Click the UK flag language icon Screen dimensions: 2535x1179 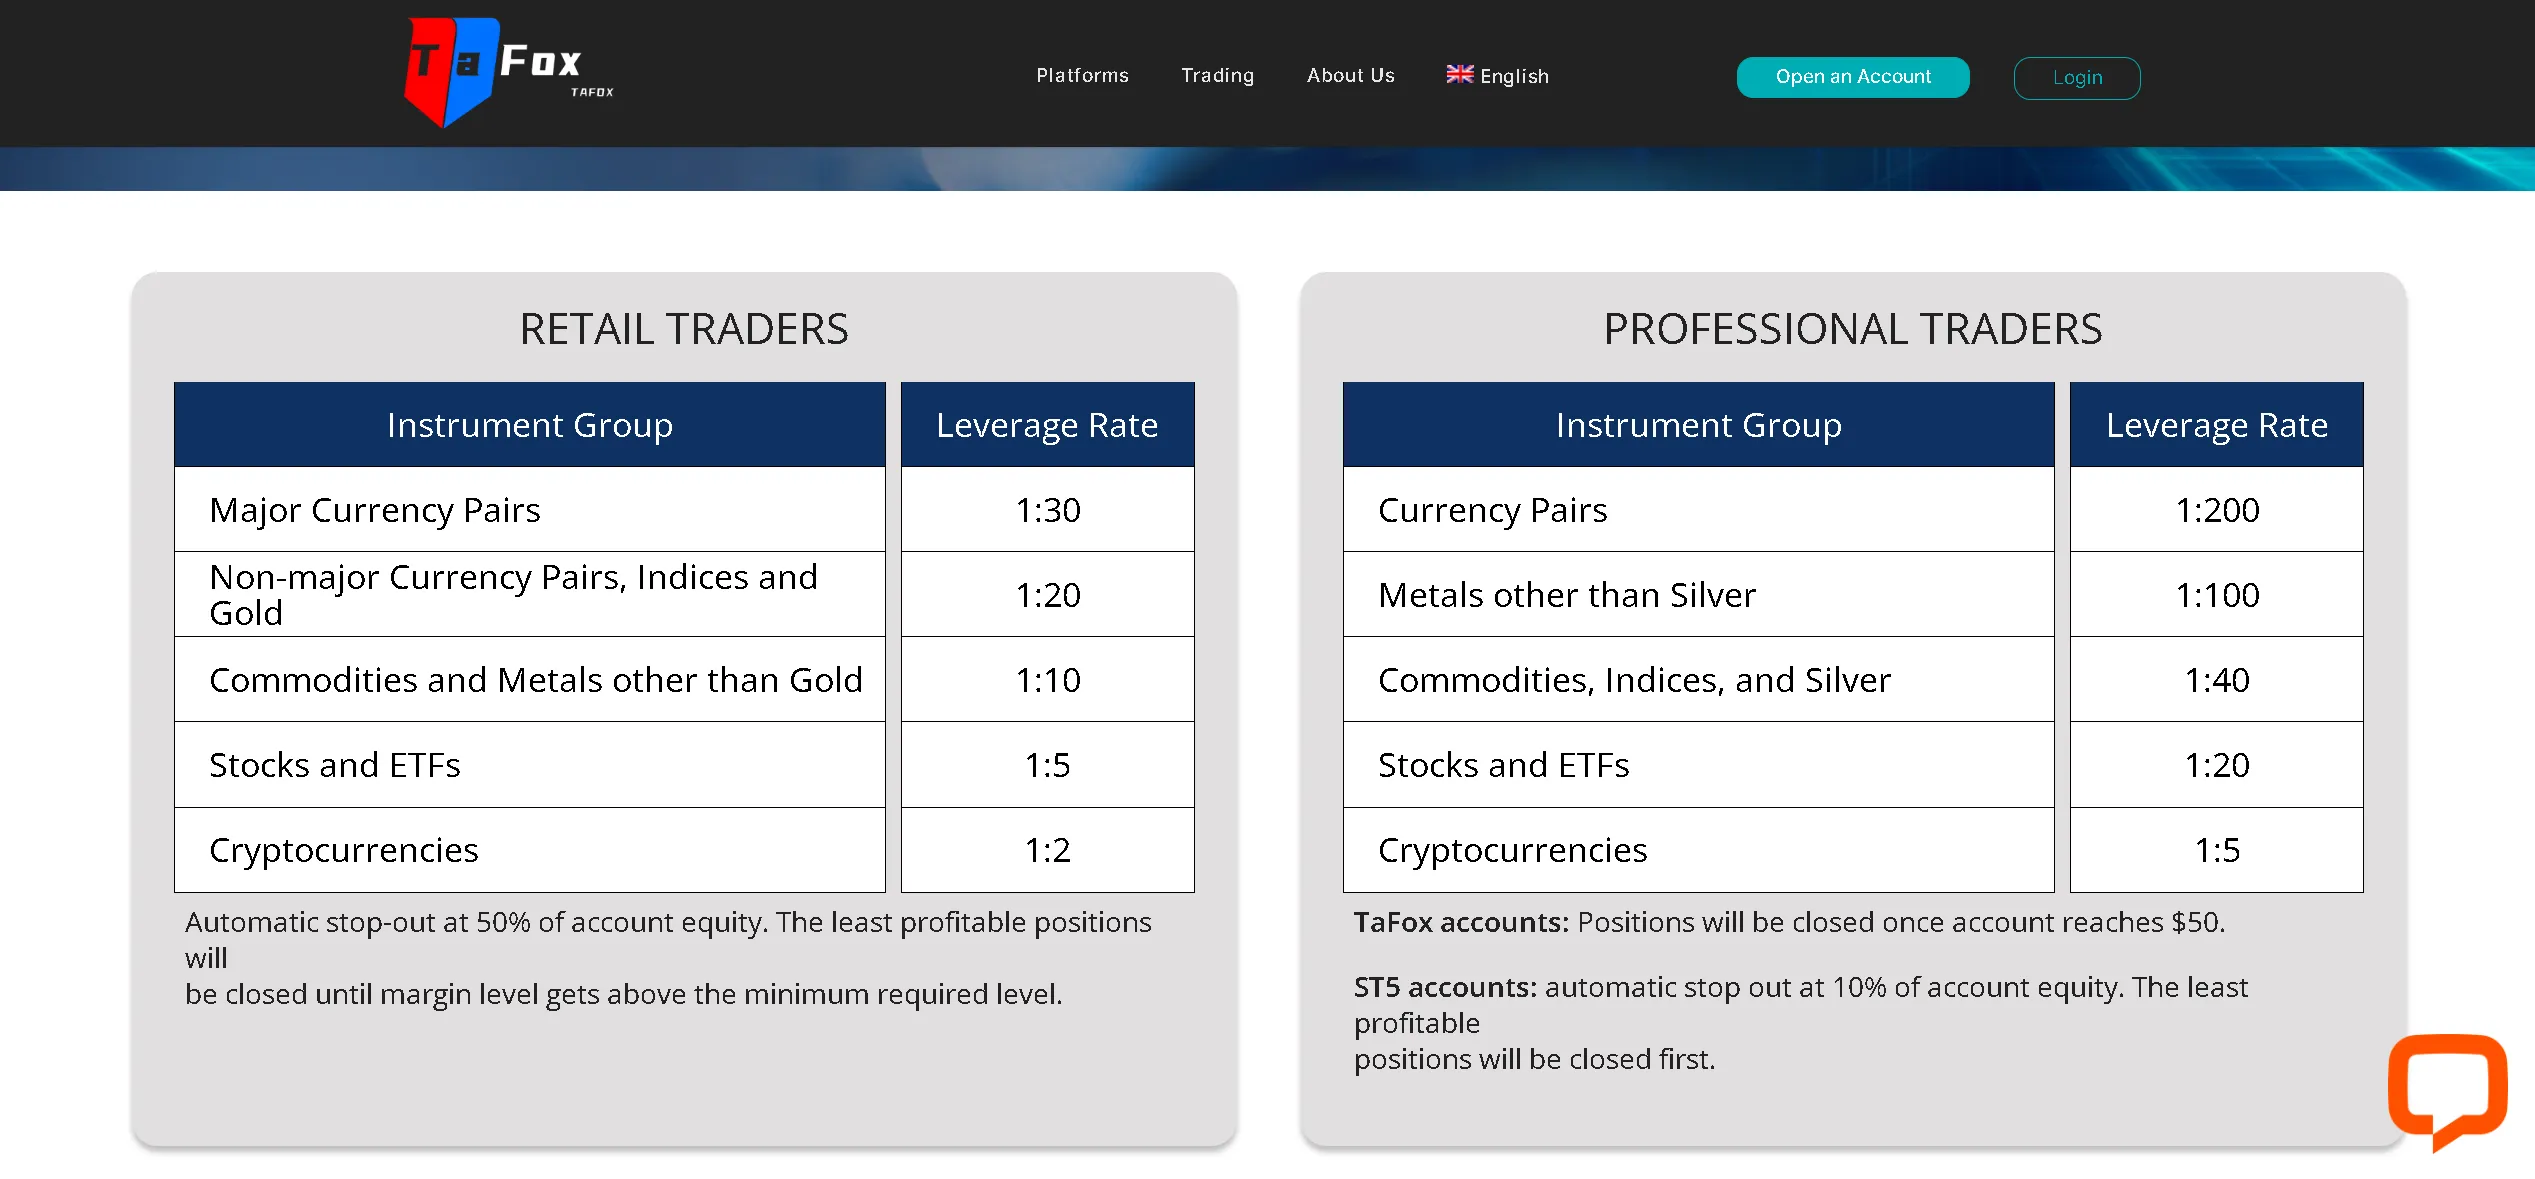1459,75
